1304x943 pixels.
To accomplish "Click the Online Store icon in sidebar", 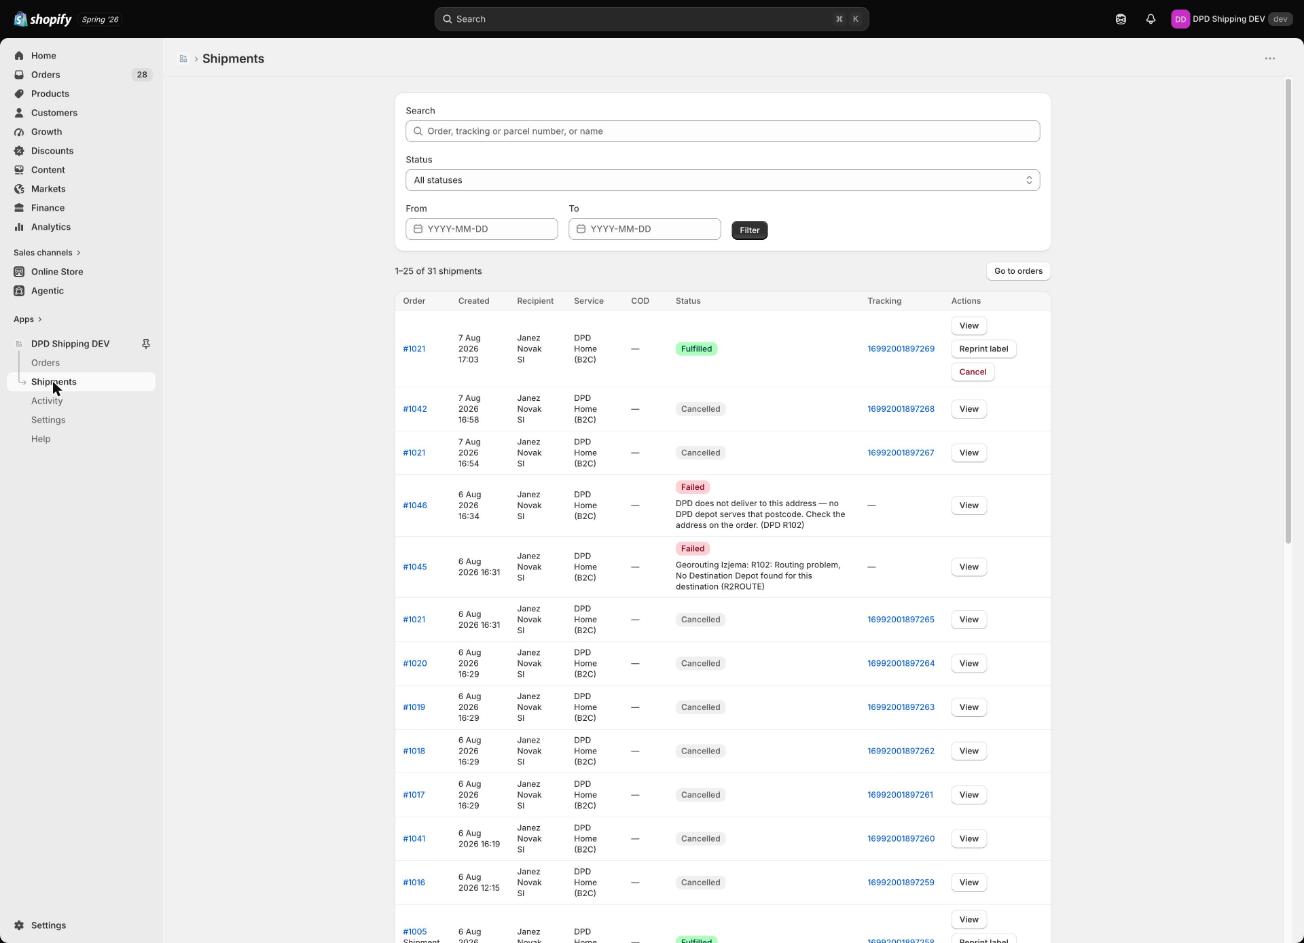I will point(19,272).
